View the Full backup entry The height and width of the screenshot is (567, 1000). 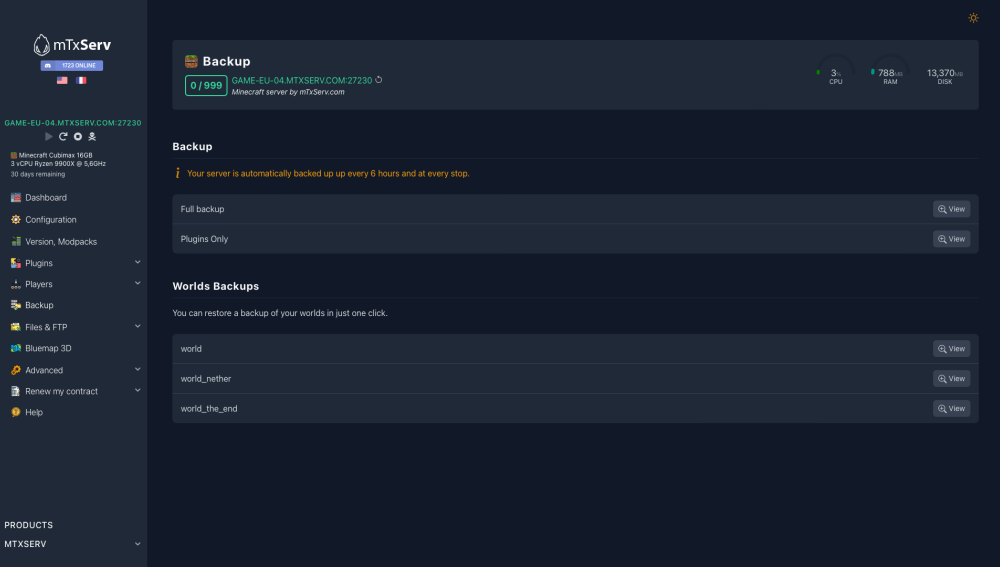coord(951,209)
